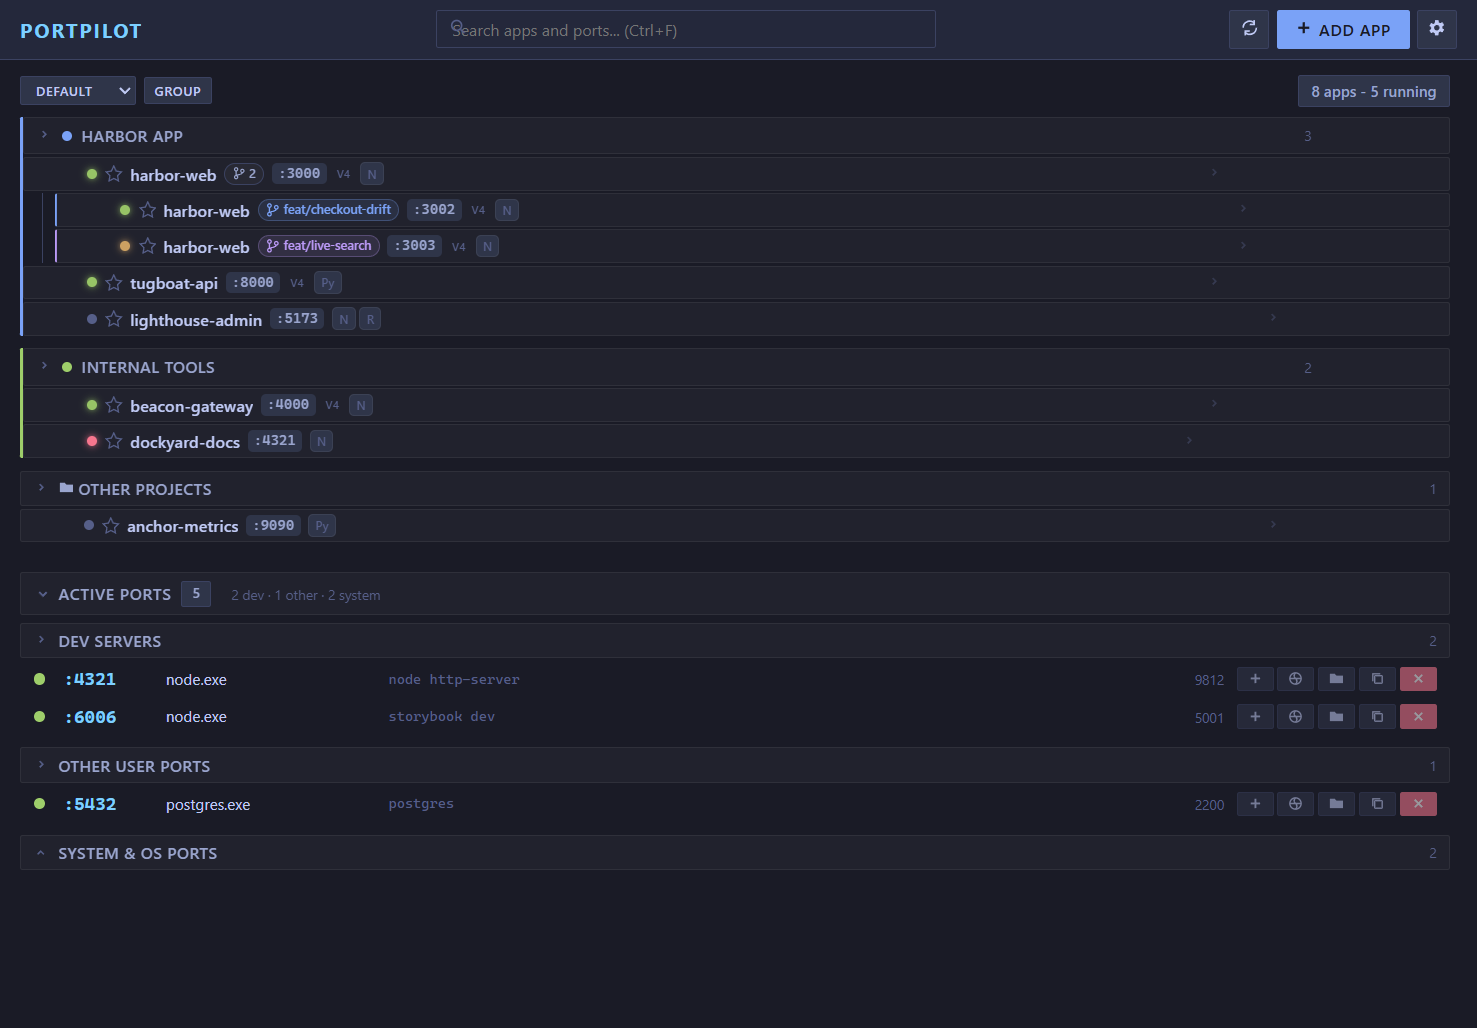Screen dimensions: 1477x1028
Task: Expand beacon-gateway row details chevron
Action: [x=1214, y=403]
